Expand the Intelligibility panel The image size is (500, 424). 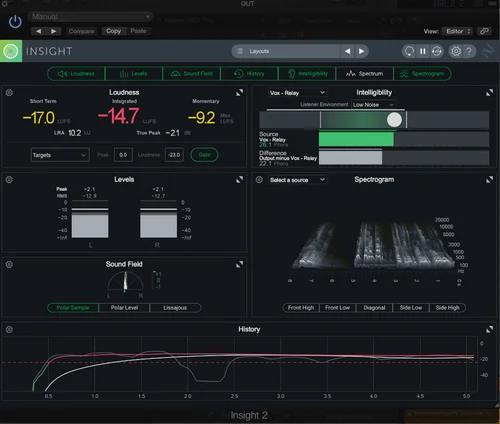tap(489, 93)
